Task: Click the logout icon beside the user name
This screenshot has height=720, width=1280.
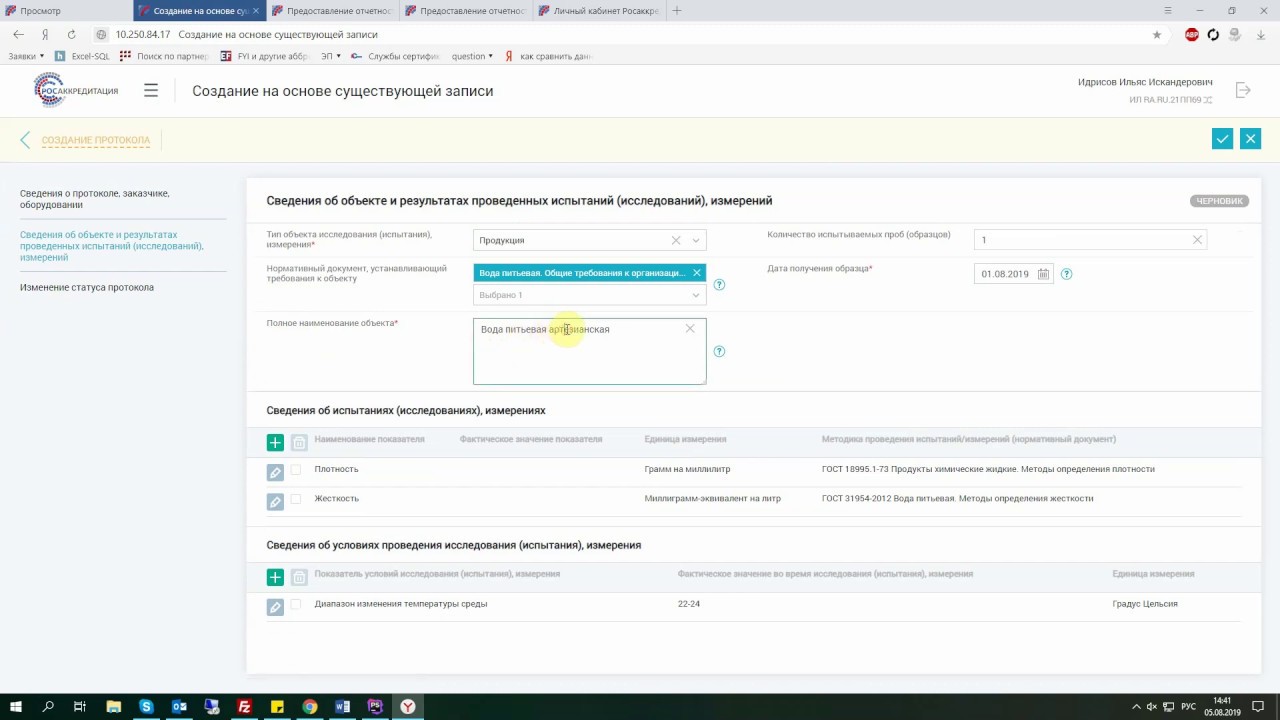Action: pyautogui.click(x=1243, y=90)
